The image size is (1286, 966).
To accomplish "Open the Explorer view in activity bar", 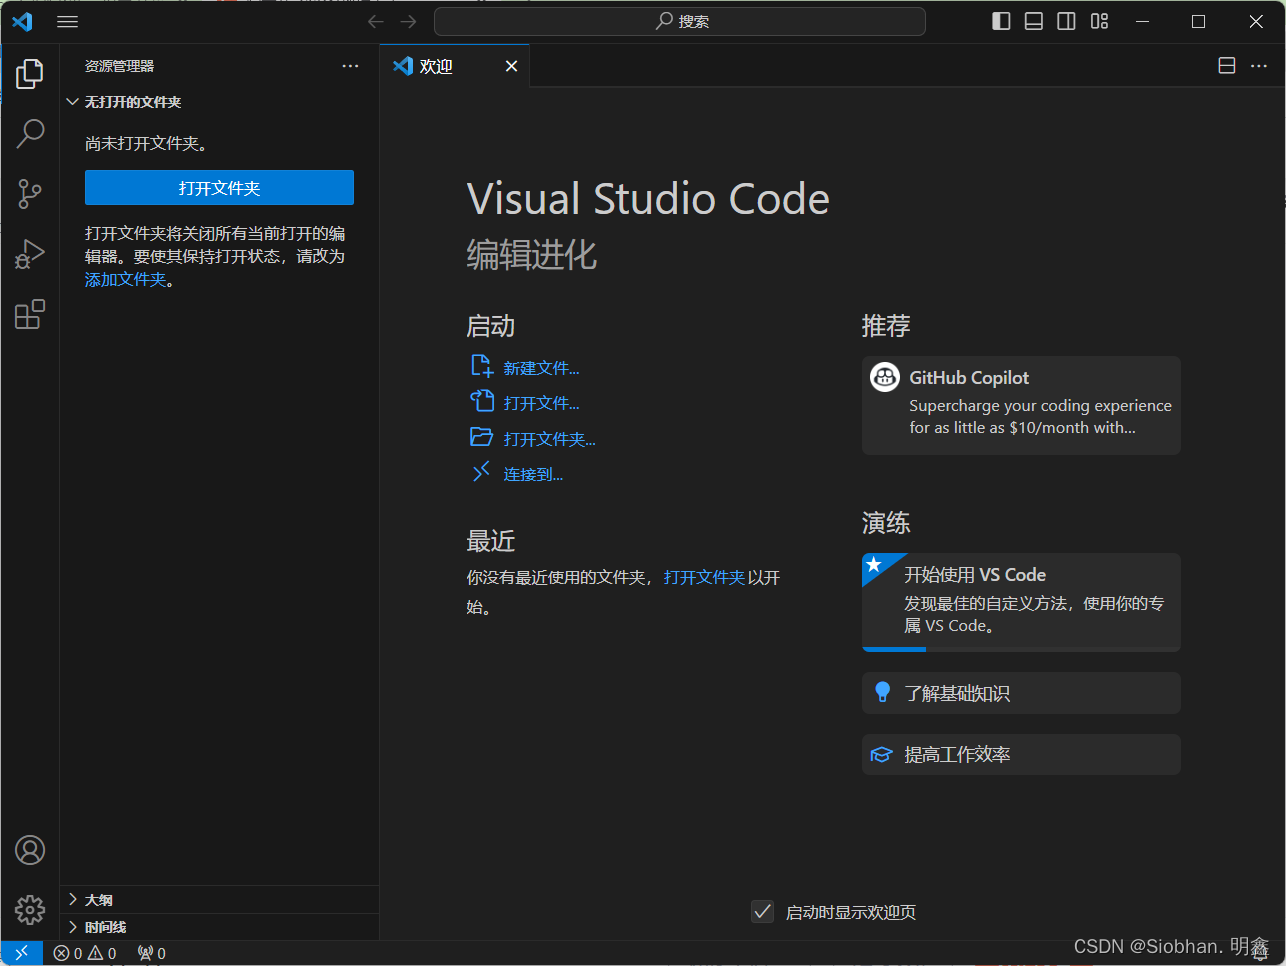I will (x=30, y=73).
